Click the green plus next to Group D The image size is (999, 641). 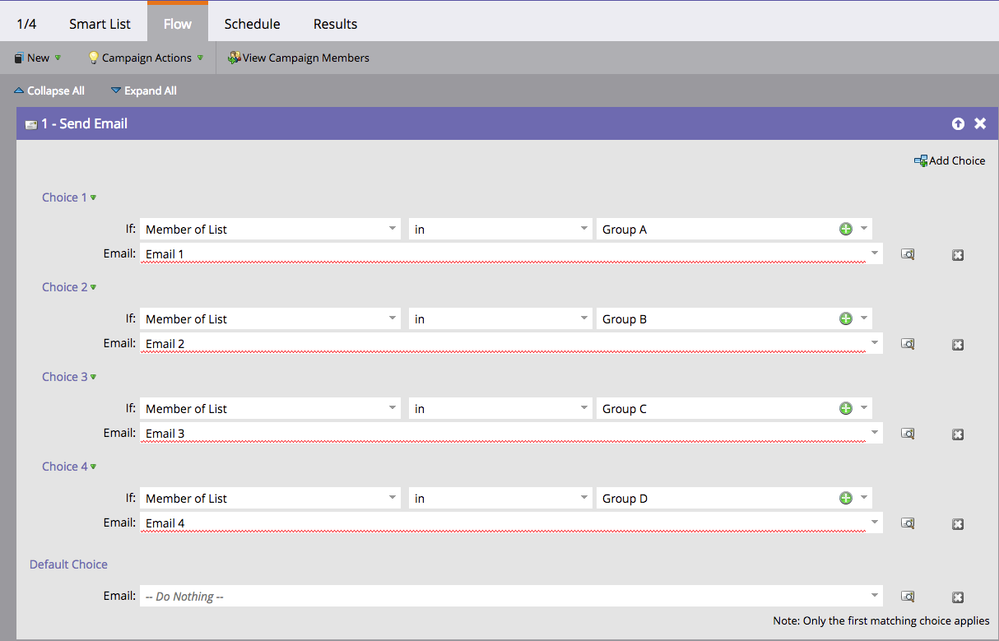[846, 498]
